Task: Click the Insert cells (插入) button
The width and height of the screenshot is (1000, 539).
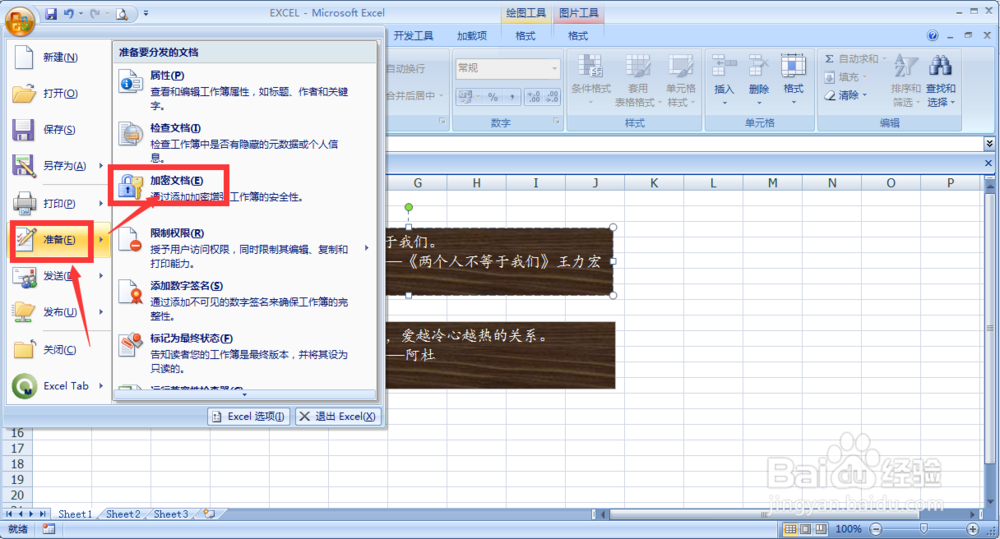Action: (724, 80)
